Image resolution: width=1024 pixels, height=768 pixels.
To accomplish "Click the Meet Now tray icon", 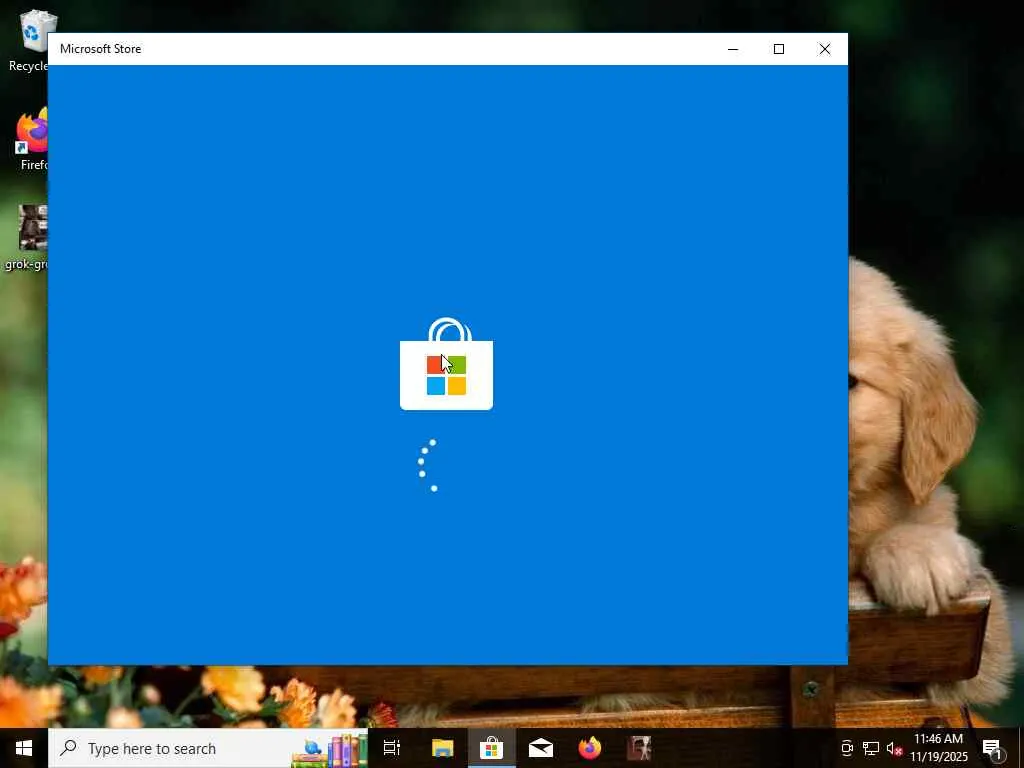I will tap(847, 748).
